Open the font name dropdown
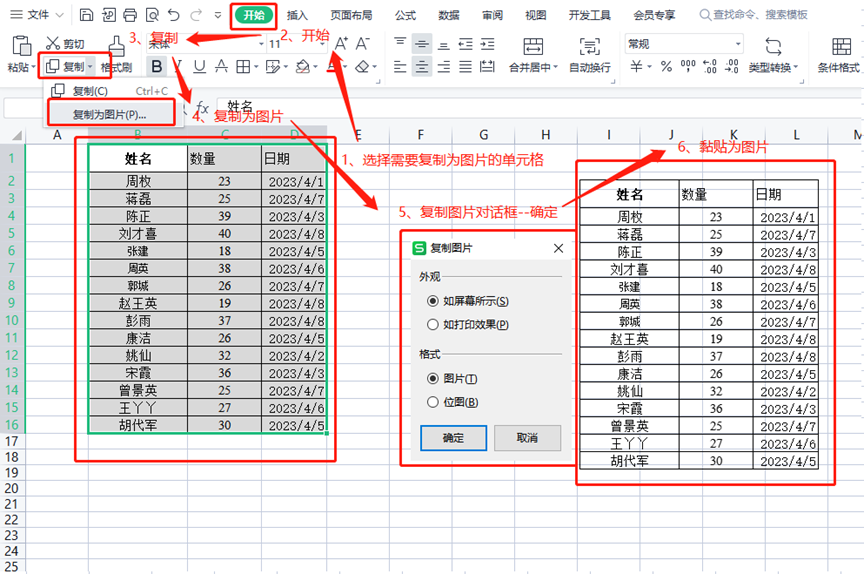Viewport: 864px width, 574px height. click(261, 44)
